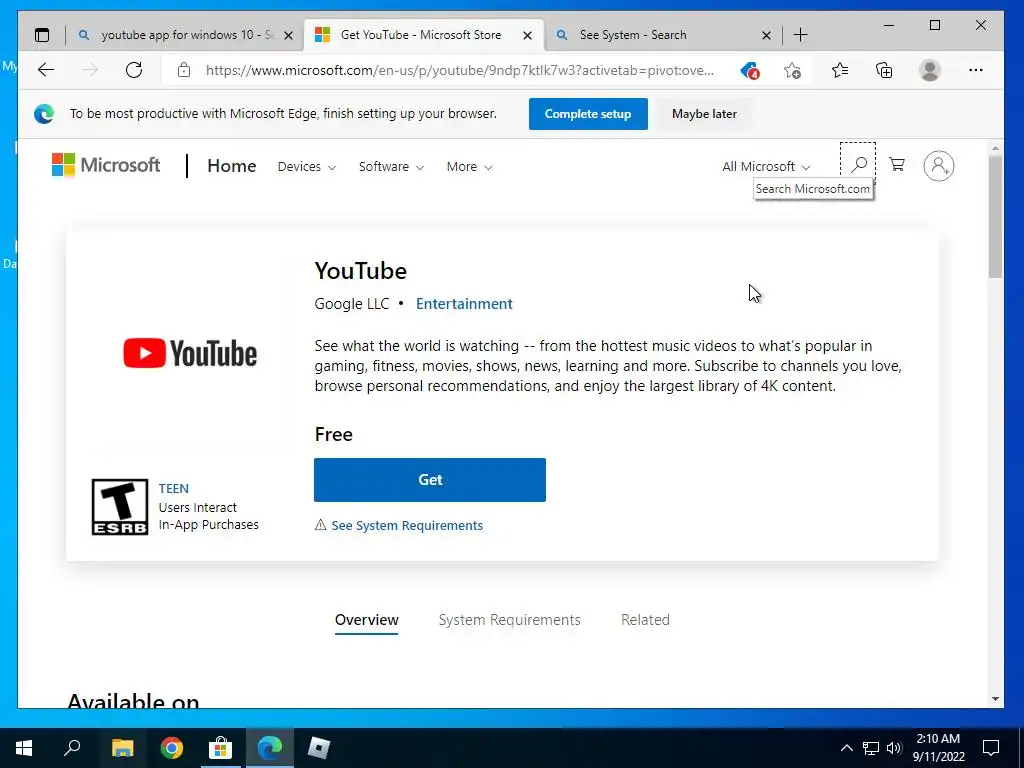The image size is (1024, 768).
Task: Switch to youtube app for windows 10 tab
Action: (x=186, y=35)
